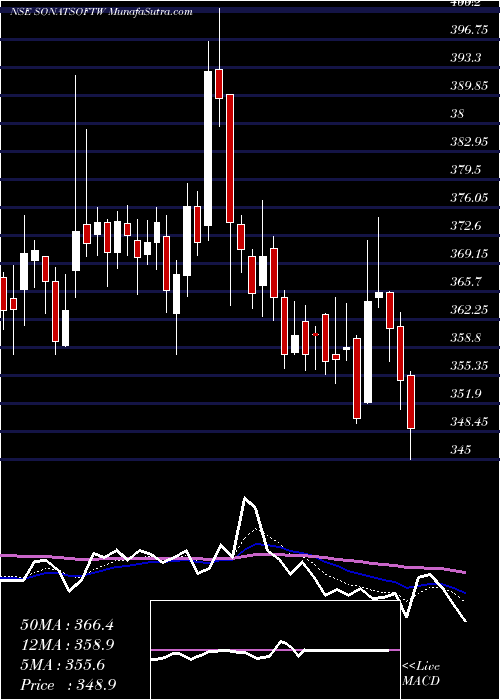The height and width of the screenshot is (700, 500).
Task: Click the 362.25 price axis label
Action: click(x=468, y=309)
